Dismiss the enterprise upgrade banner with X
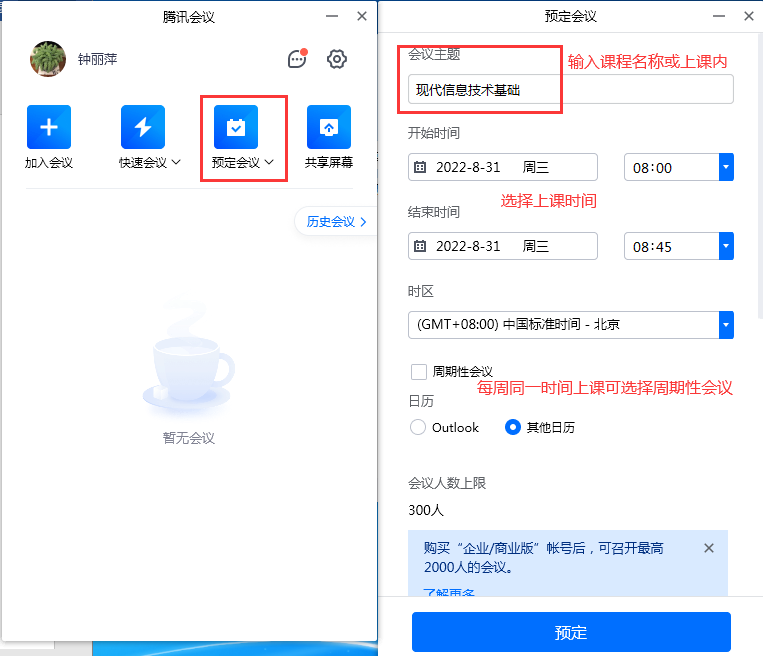The image size is (763, 656). (709, 548)
